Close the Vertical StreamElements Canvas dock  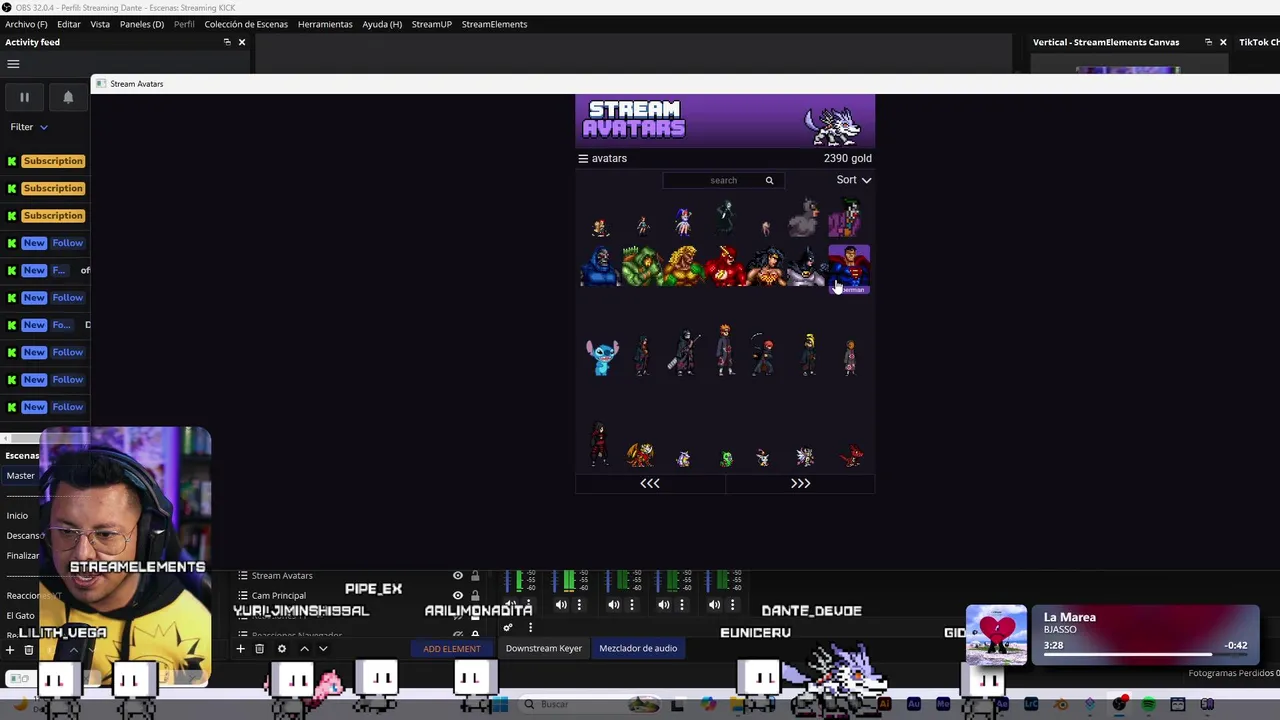coord(1223,42)
